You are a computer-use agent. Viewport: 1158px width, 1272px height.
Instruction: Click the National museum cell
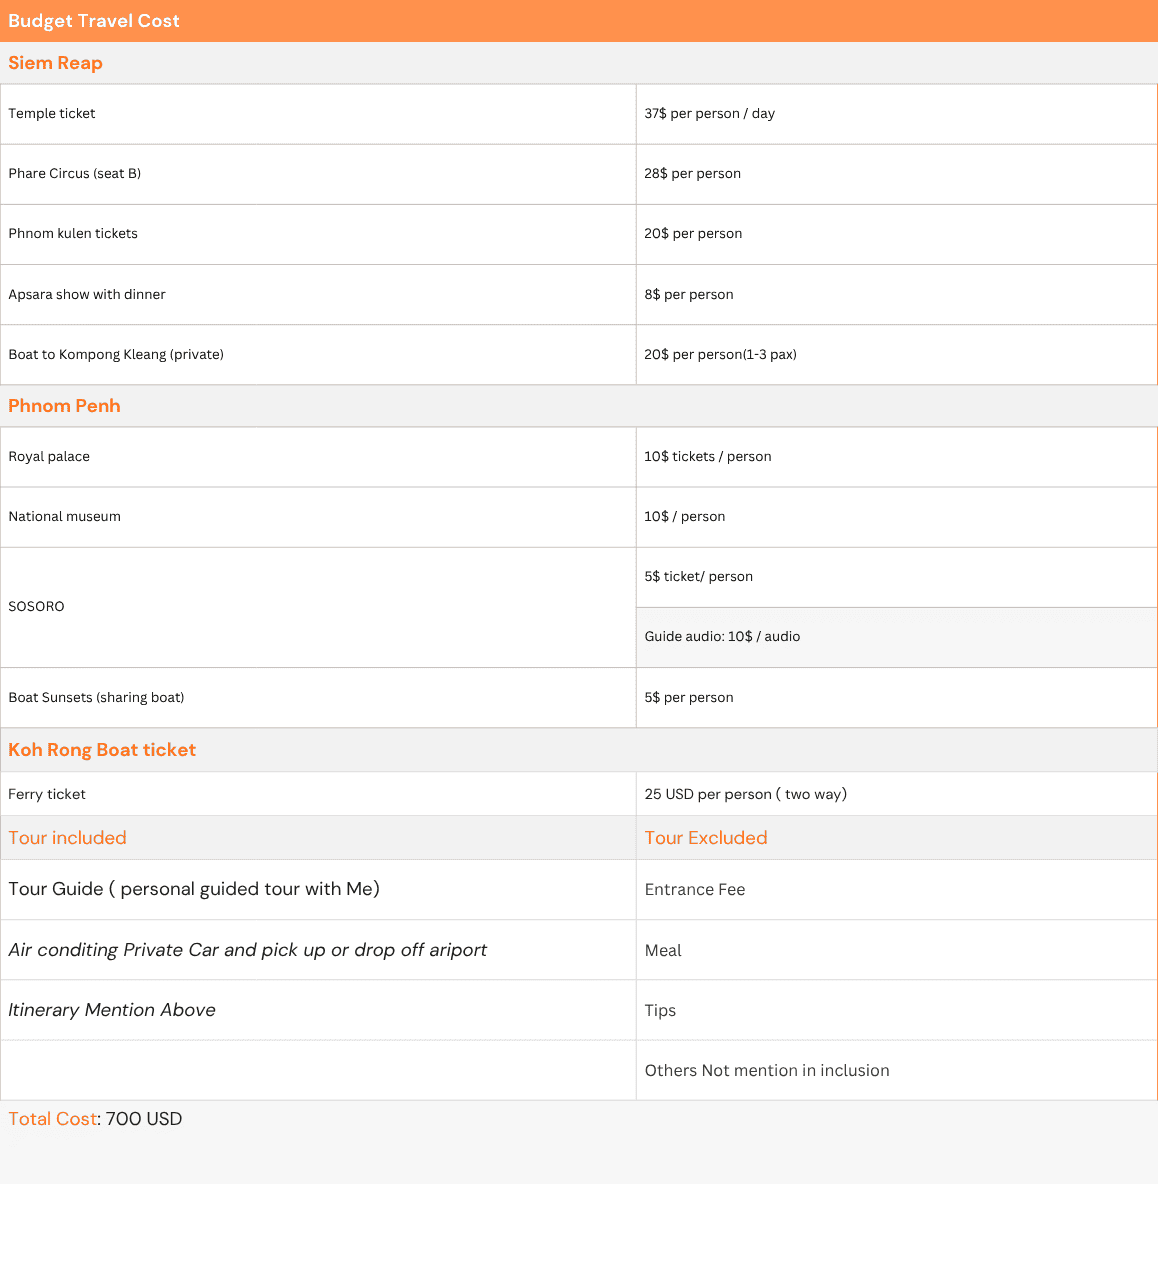point(65,517)
